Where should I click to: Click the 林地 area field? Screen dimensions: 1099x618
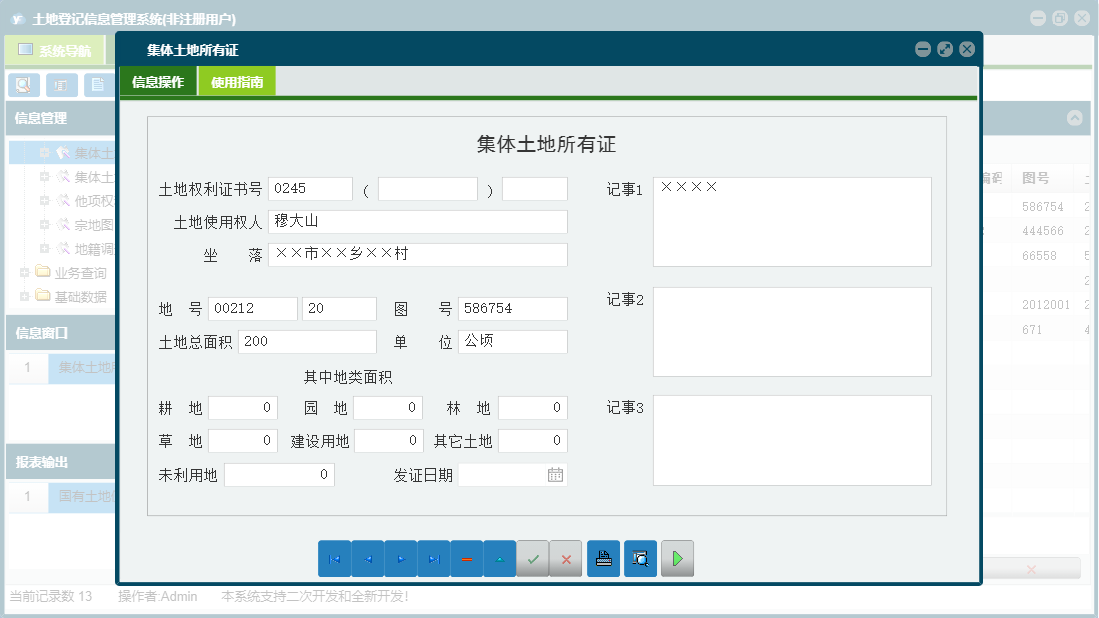click(533, 407)
